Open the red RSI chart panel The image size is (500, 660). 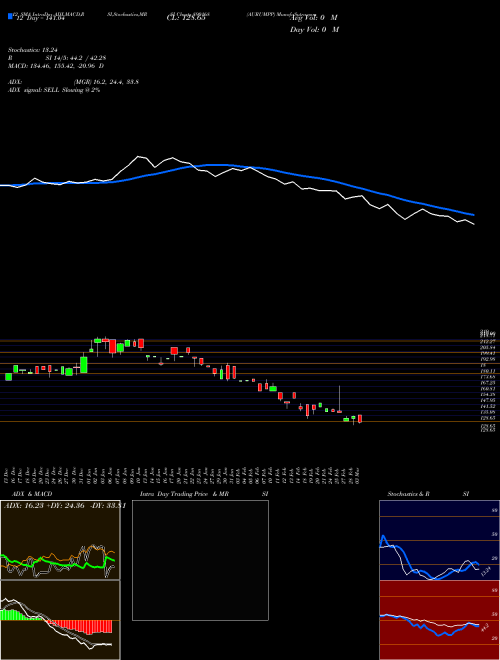(439, 620)
